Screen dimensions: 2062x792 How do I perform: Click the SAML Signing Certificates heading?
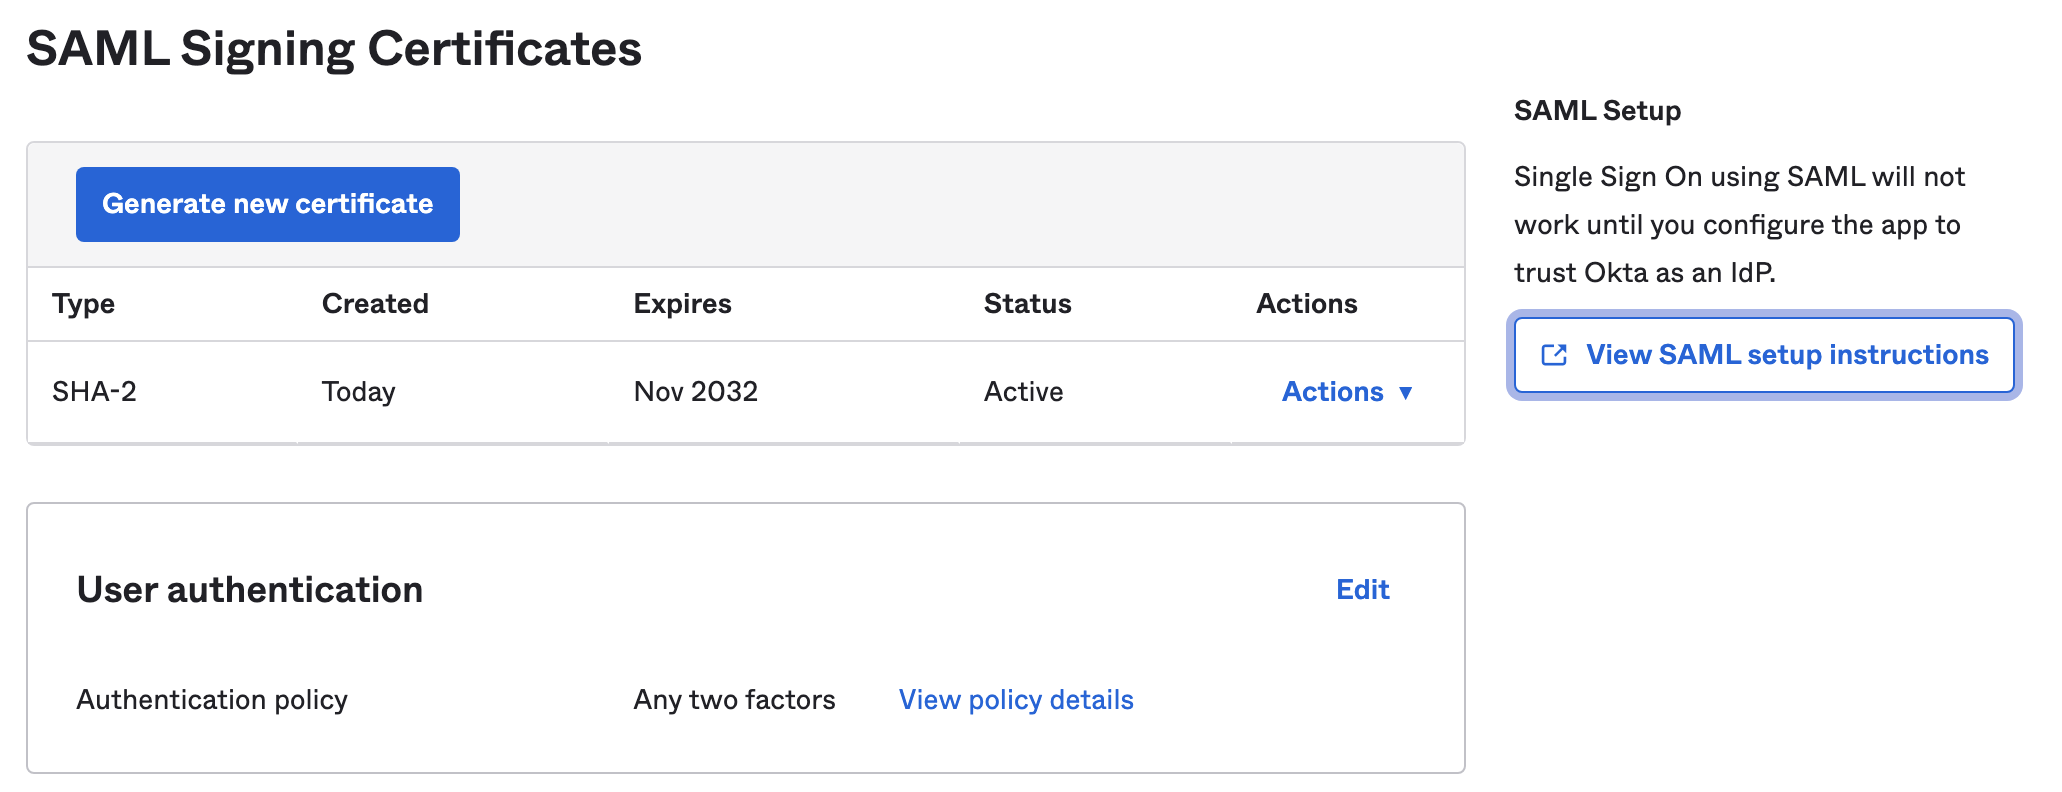(334, 49)
